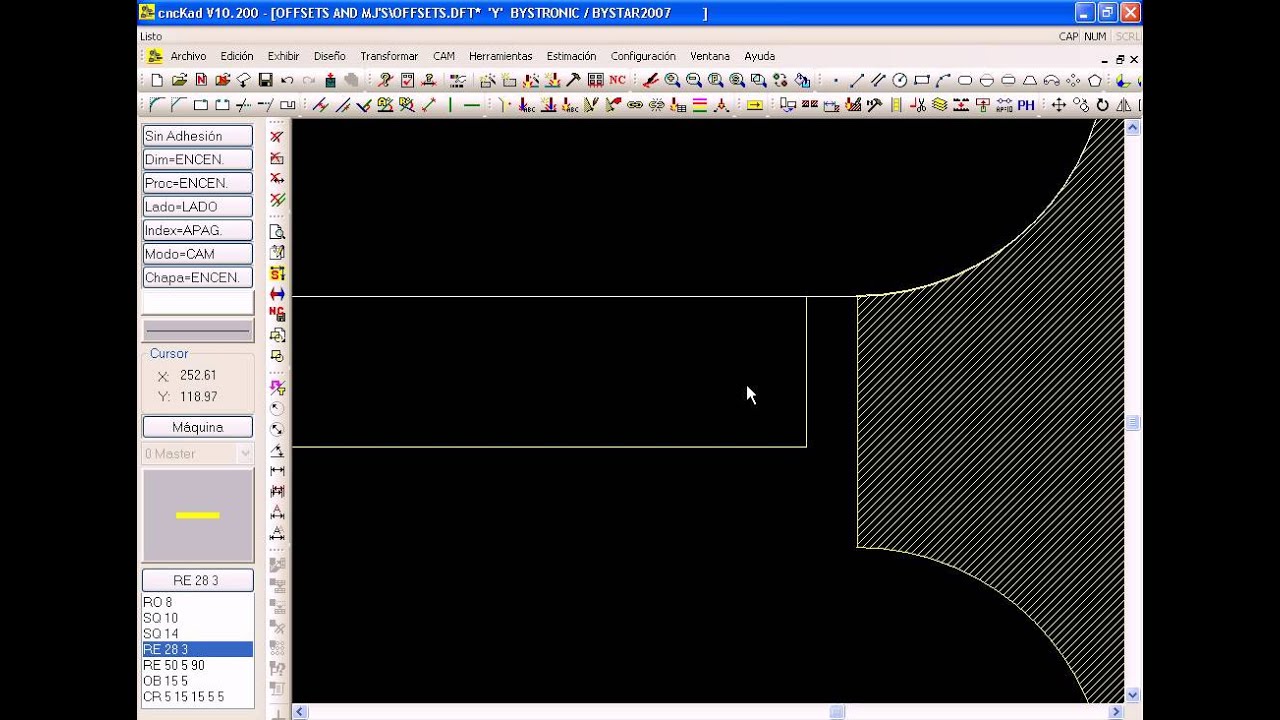Open the Configuración menu
1280x720 pixels.
click(643, 56)
